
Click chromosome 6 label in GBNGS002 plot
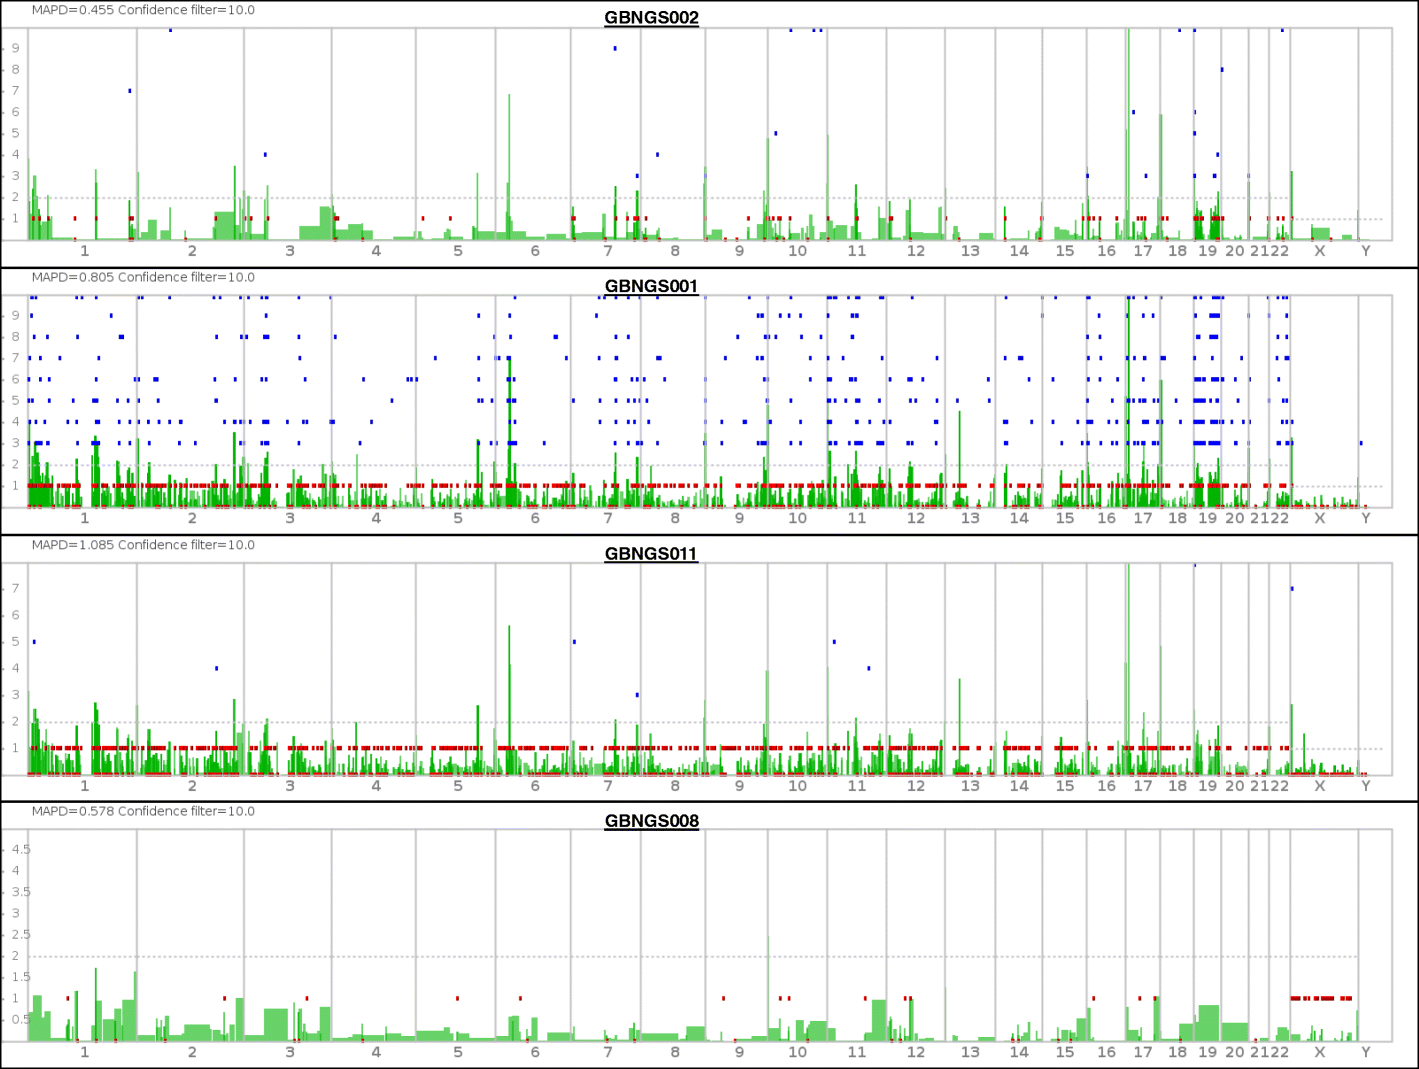[535, 251]
